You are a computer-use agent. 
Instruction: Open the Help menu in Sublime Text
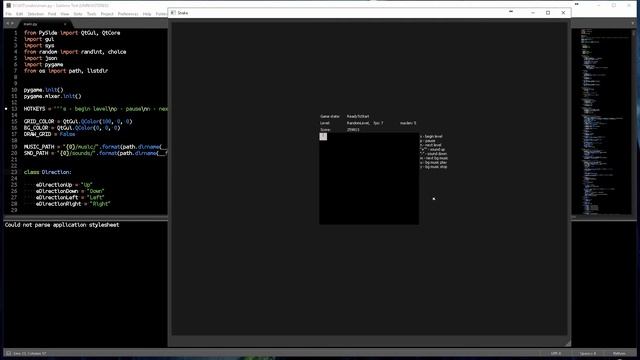coord(147,14)
